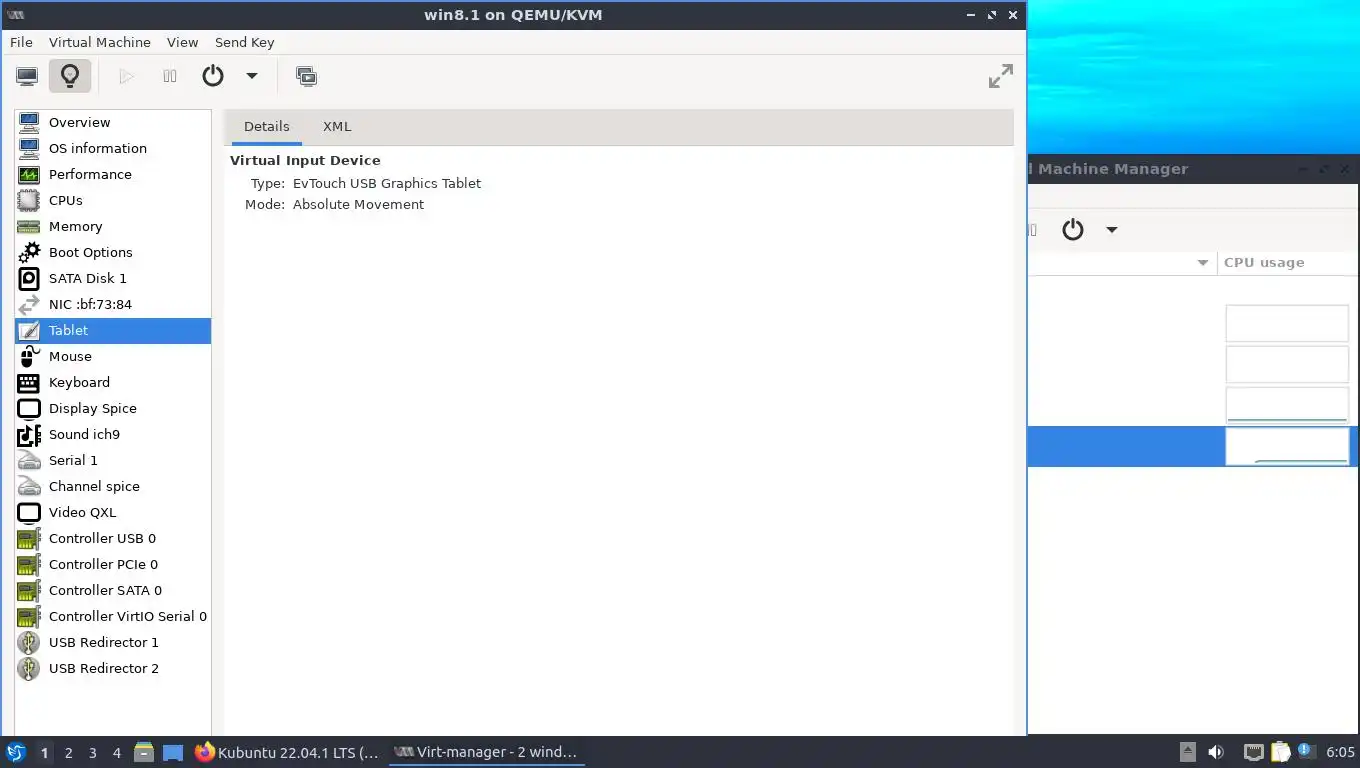Image resolution: width=1360 pixels, height=768 pixels.
Task: Select the CPUs entry
Action: 113,200
